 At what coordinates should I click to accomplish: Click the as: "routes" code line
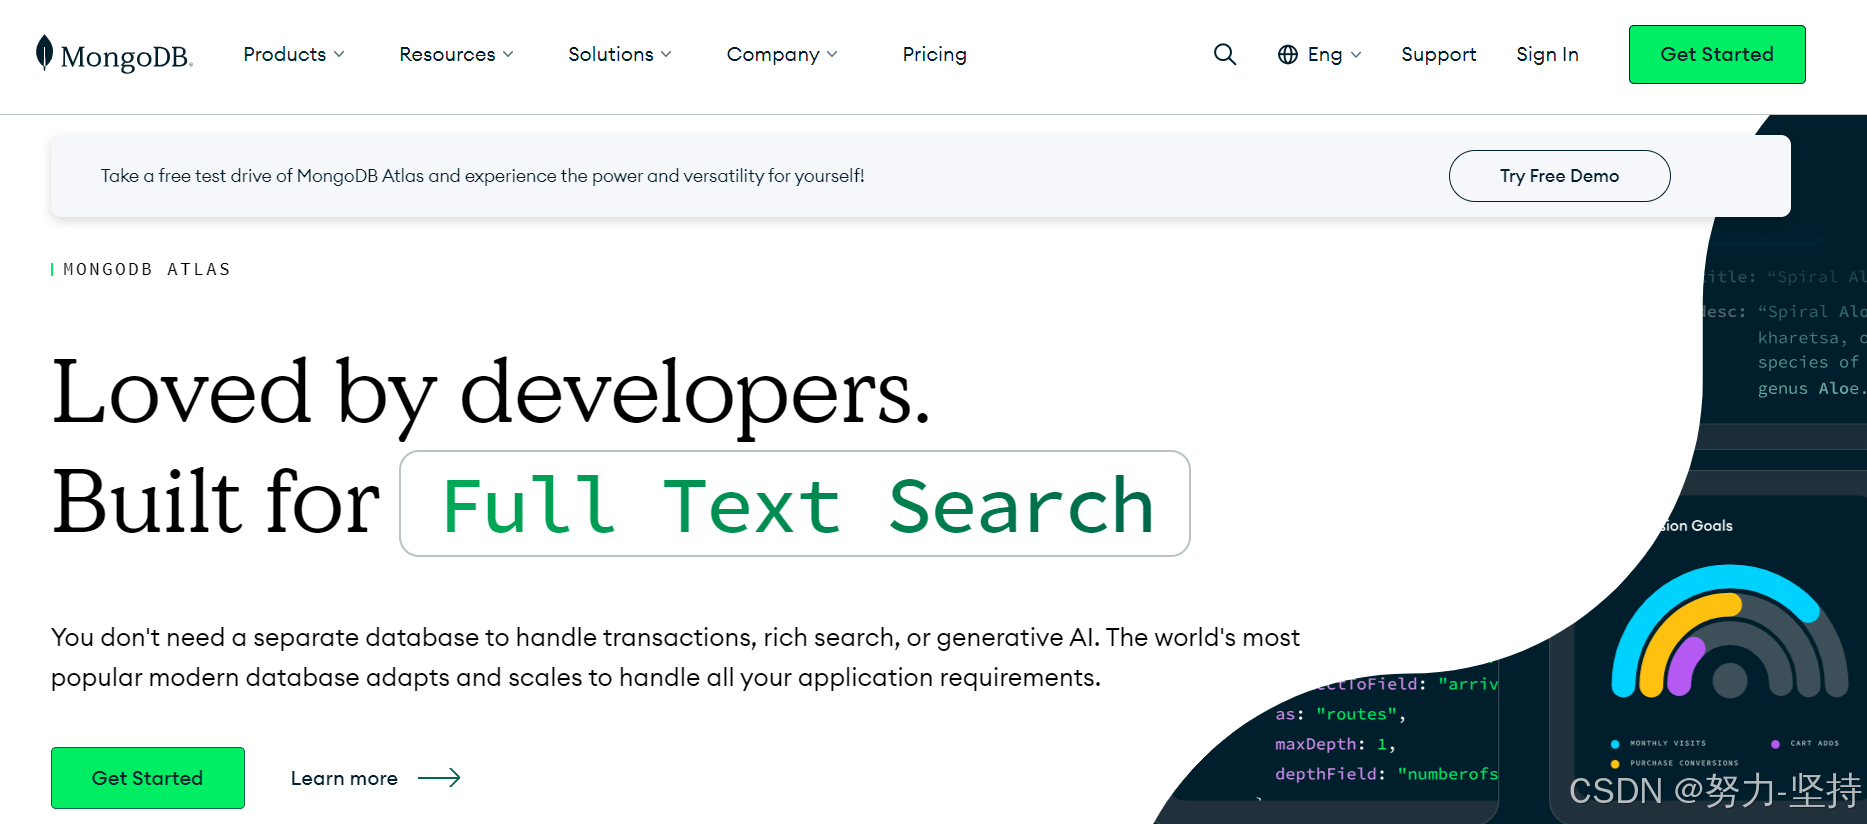1341,714
